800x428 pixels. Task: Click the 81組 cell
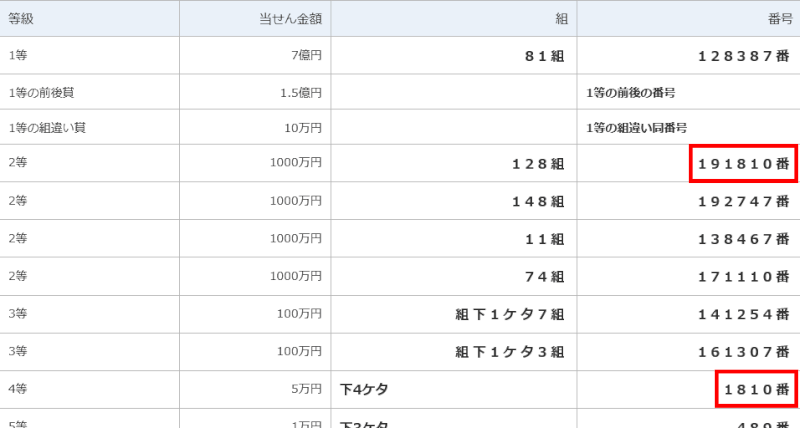tap(544, 56)
